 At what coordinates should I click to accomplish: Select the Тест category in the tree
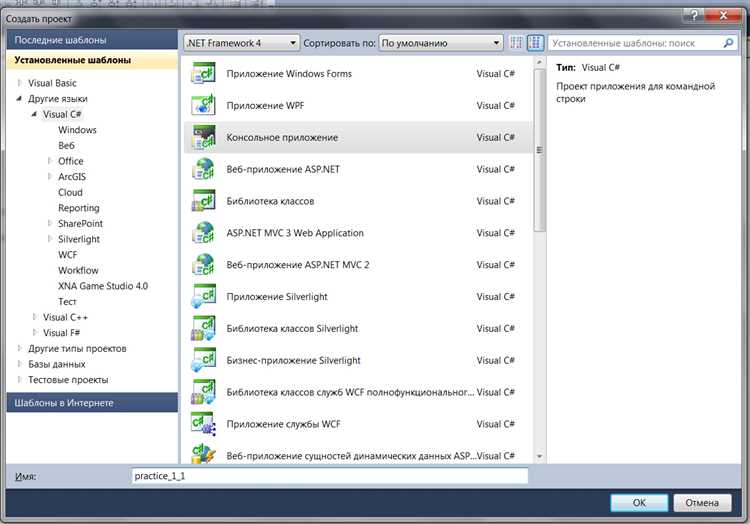click(x=67, y=302)
